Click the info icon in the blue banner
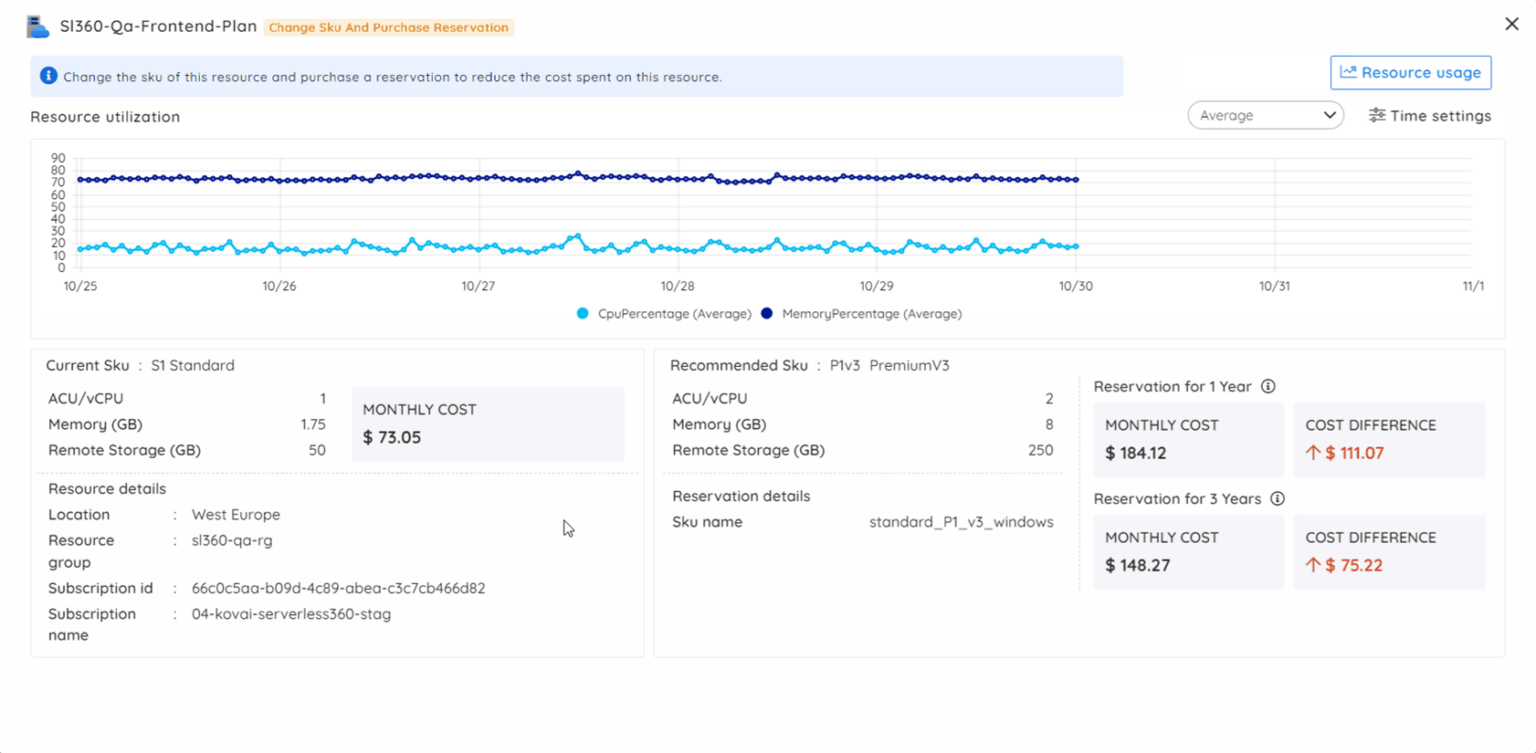This screenshot has height=753, width=1536. [x=51, y=76]
